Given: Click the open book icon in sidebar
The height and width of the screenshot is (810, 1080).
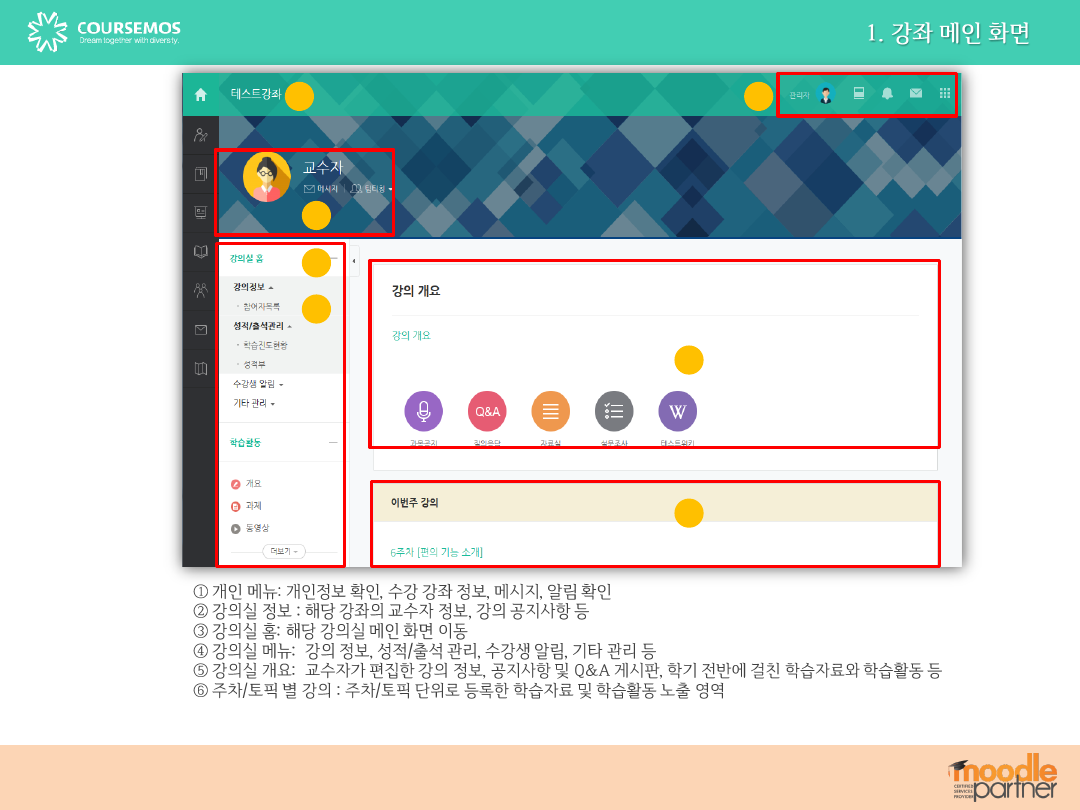Looking at the screenshot, I should tap(200, 252).
